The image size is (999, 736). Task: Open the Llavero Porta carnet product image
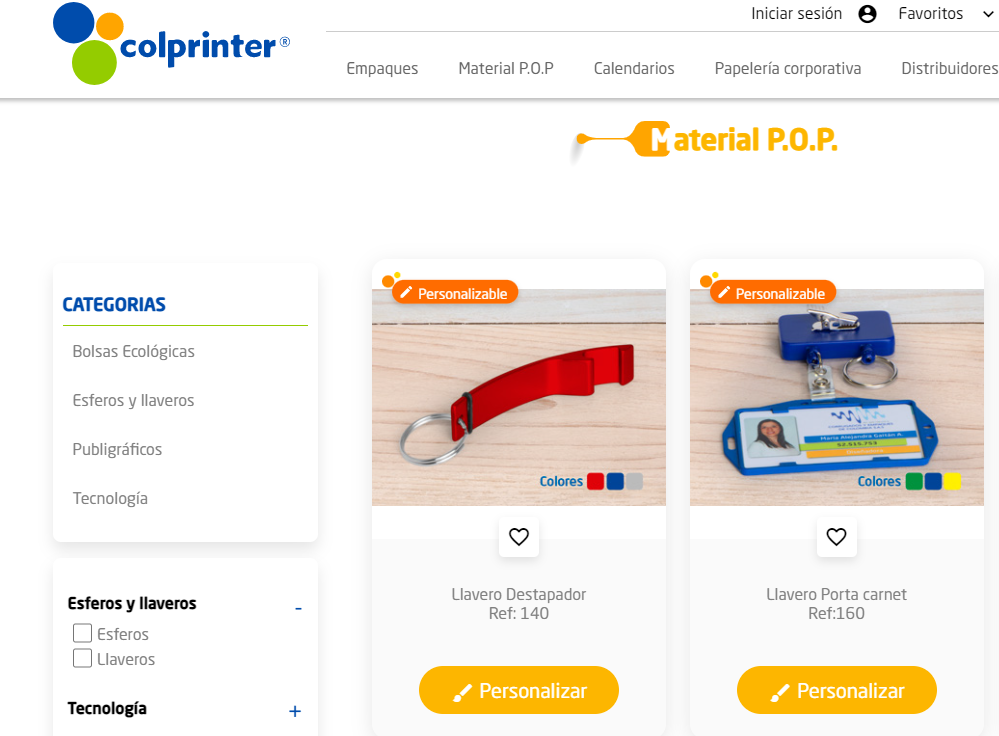coord(837,397)
